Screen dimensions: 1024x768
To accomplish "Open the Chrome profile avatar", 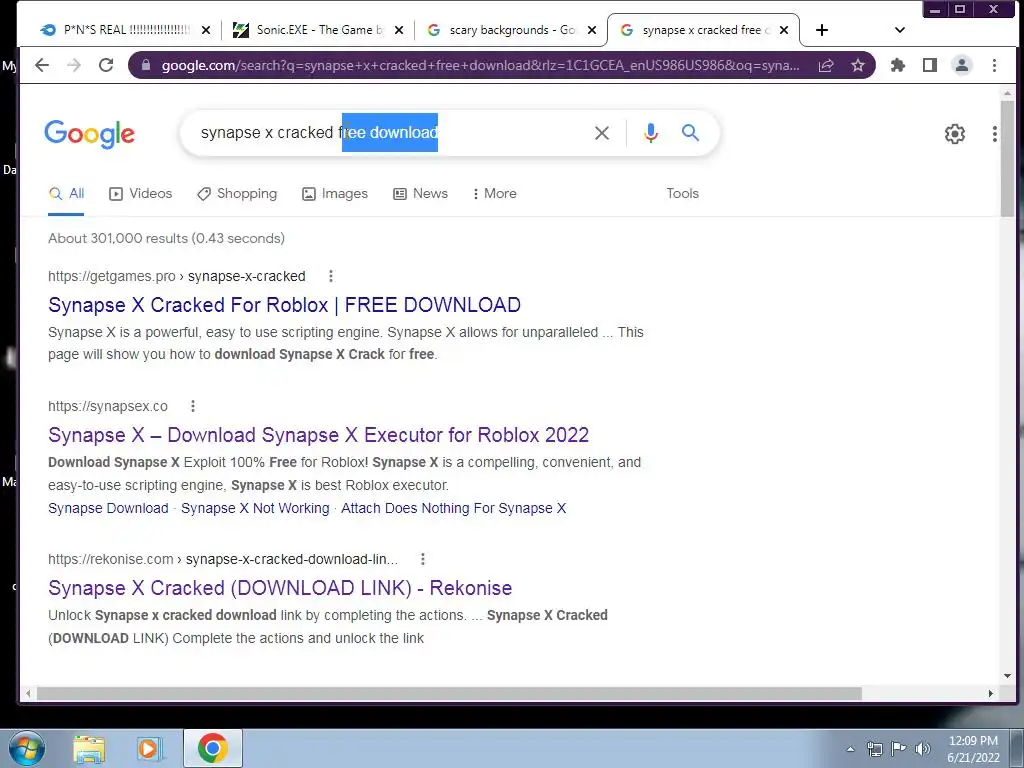I will [962, 65].
